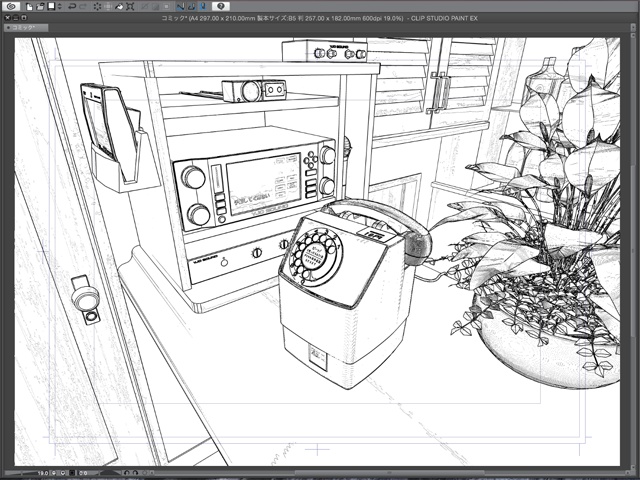This screenshot has width=640, height=480.
Task: Rotate canvas left with status bar icon
Action: pos(126,473)
